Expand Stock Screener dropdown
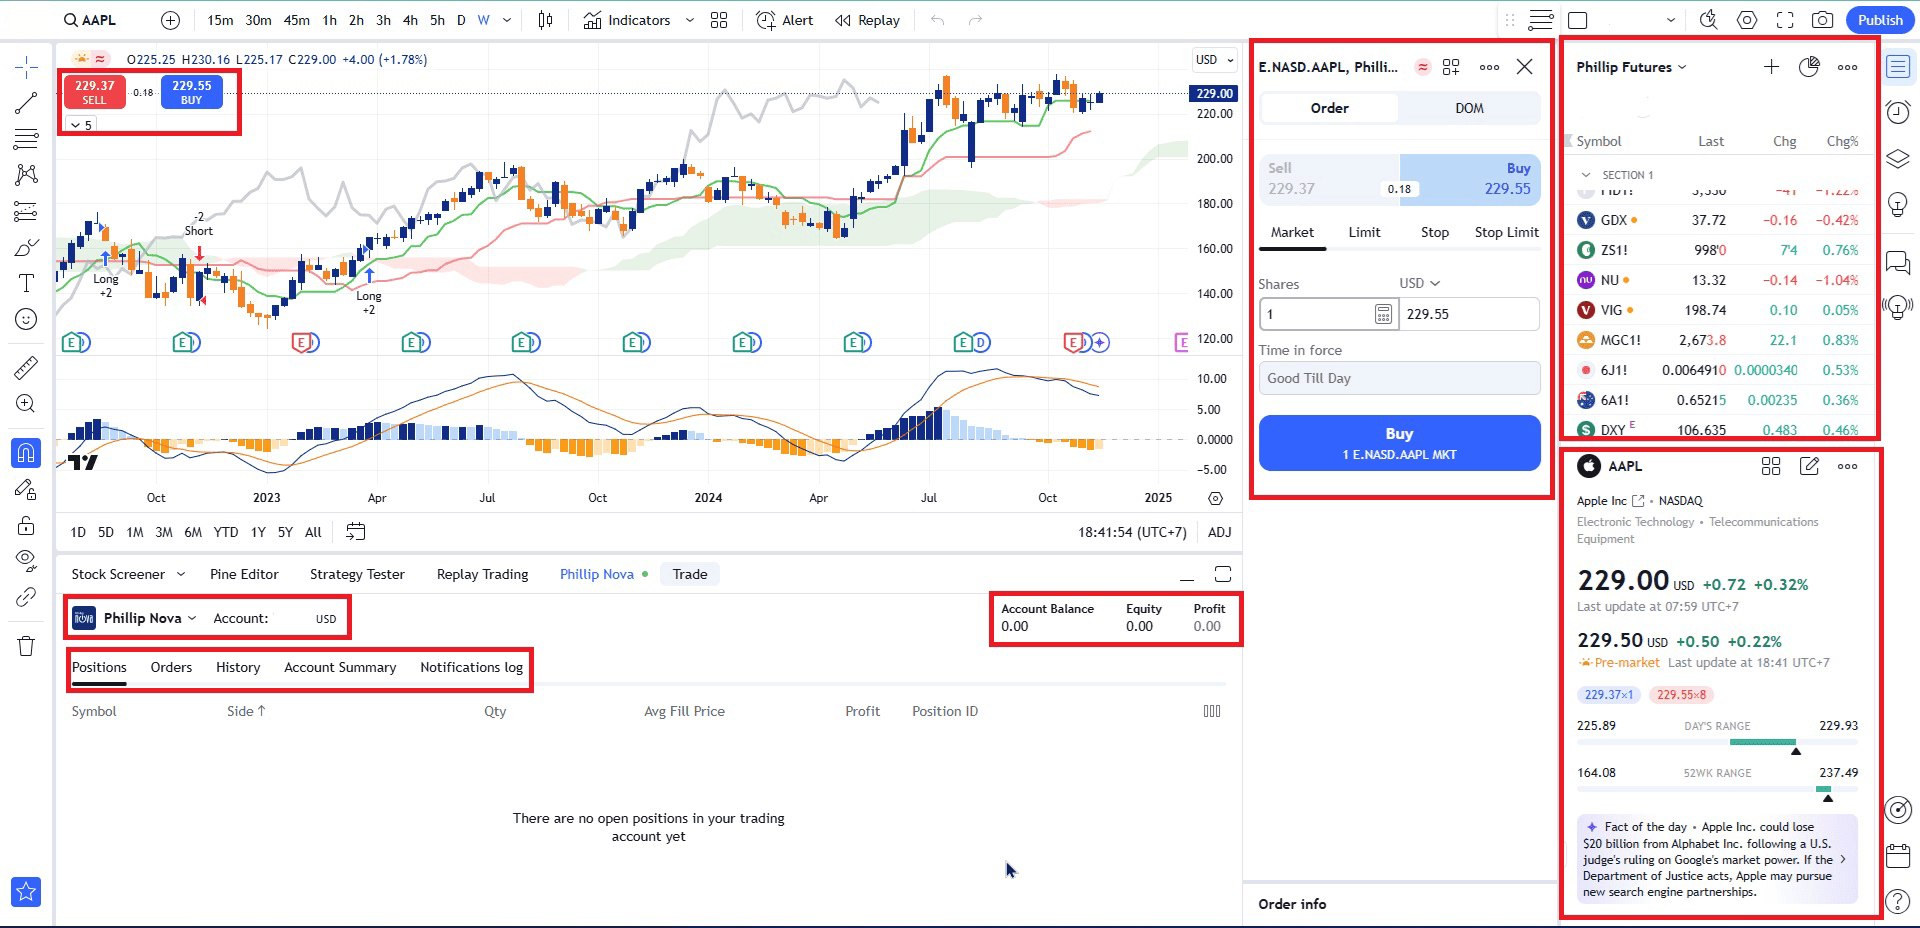Screen dimensions: 1920x928 [x=181, y=574]
